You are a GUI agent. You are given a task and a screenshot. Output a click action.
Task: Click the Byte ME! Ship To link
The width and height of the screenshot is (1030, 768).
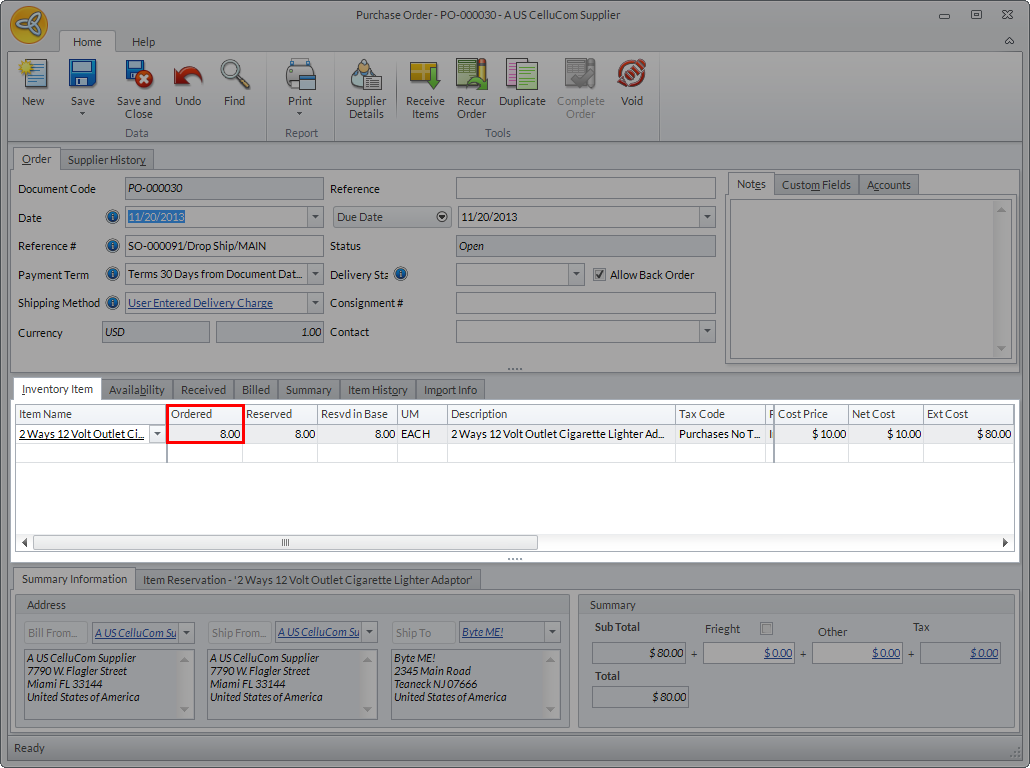coord(481,633)
